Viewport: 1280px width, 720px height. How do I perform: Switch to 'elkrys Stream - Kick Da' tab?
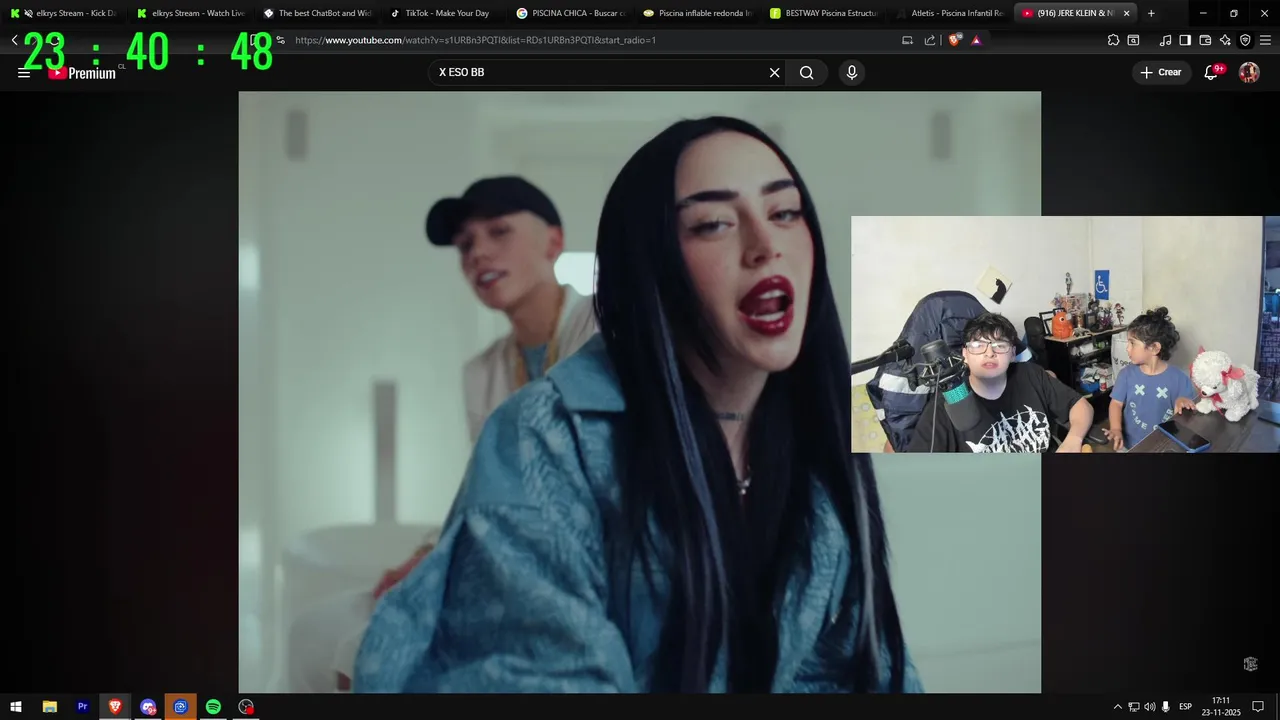pos(63,13)
